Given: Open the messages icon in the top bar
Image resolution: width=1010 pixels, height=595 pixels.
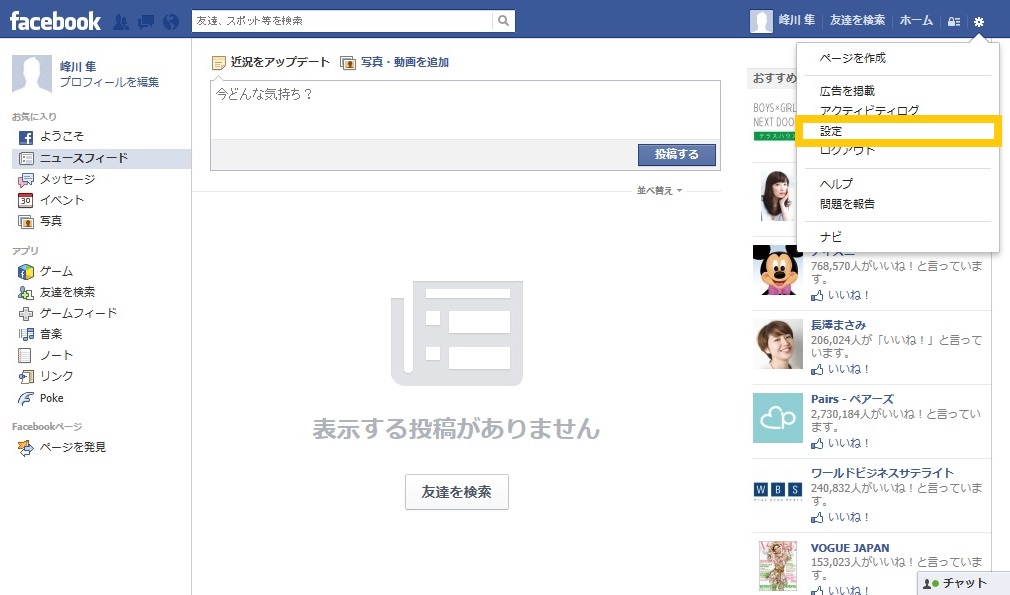Looking at the screenshot, I should [x=146, y=22].
